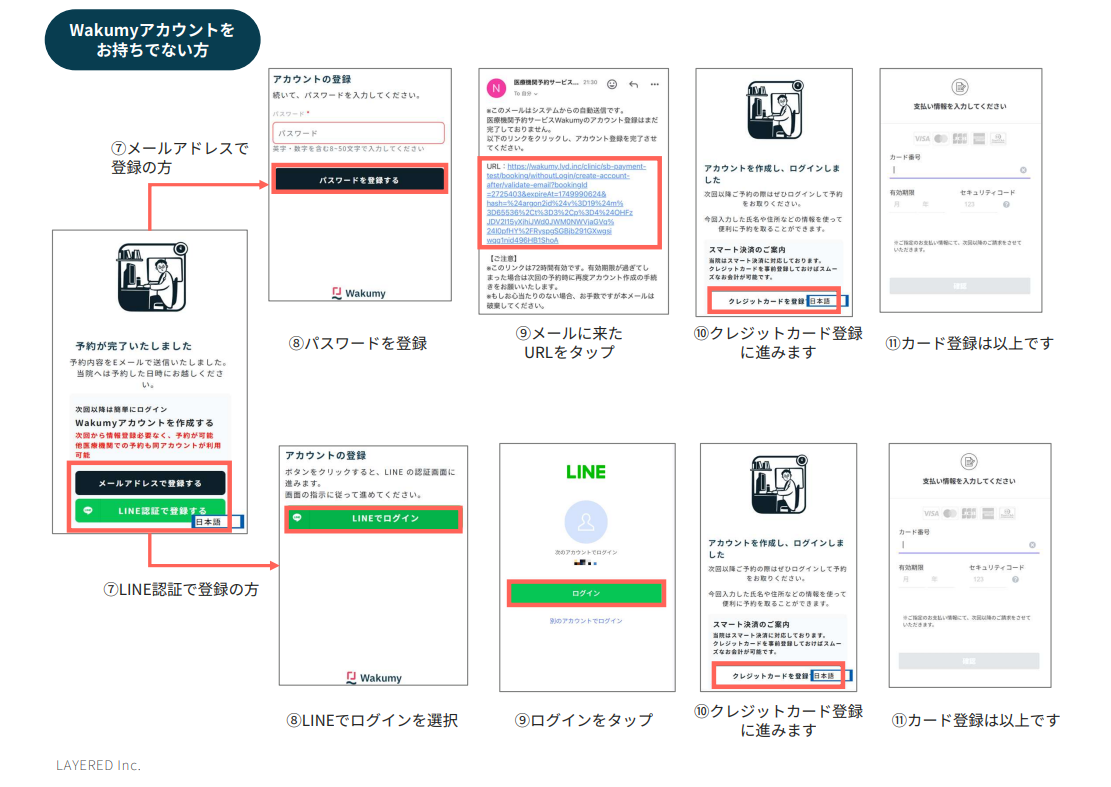
Task: Click the security code help icon in the lower form
Action: tap(1015, 579)
